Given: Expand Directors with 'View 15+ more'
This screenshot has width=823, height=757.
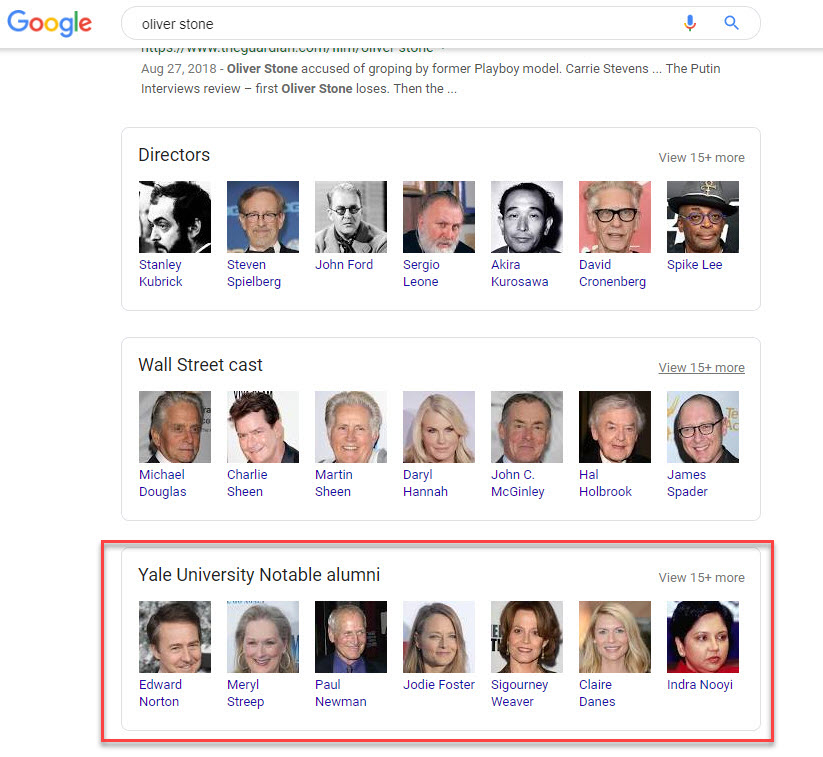Looking at the screenshot, I should coord(701,158).
